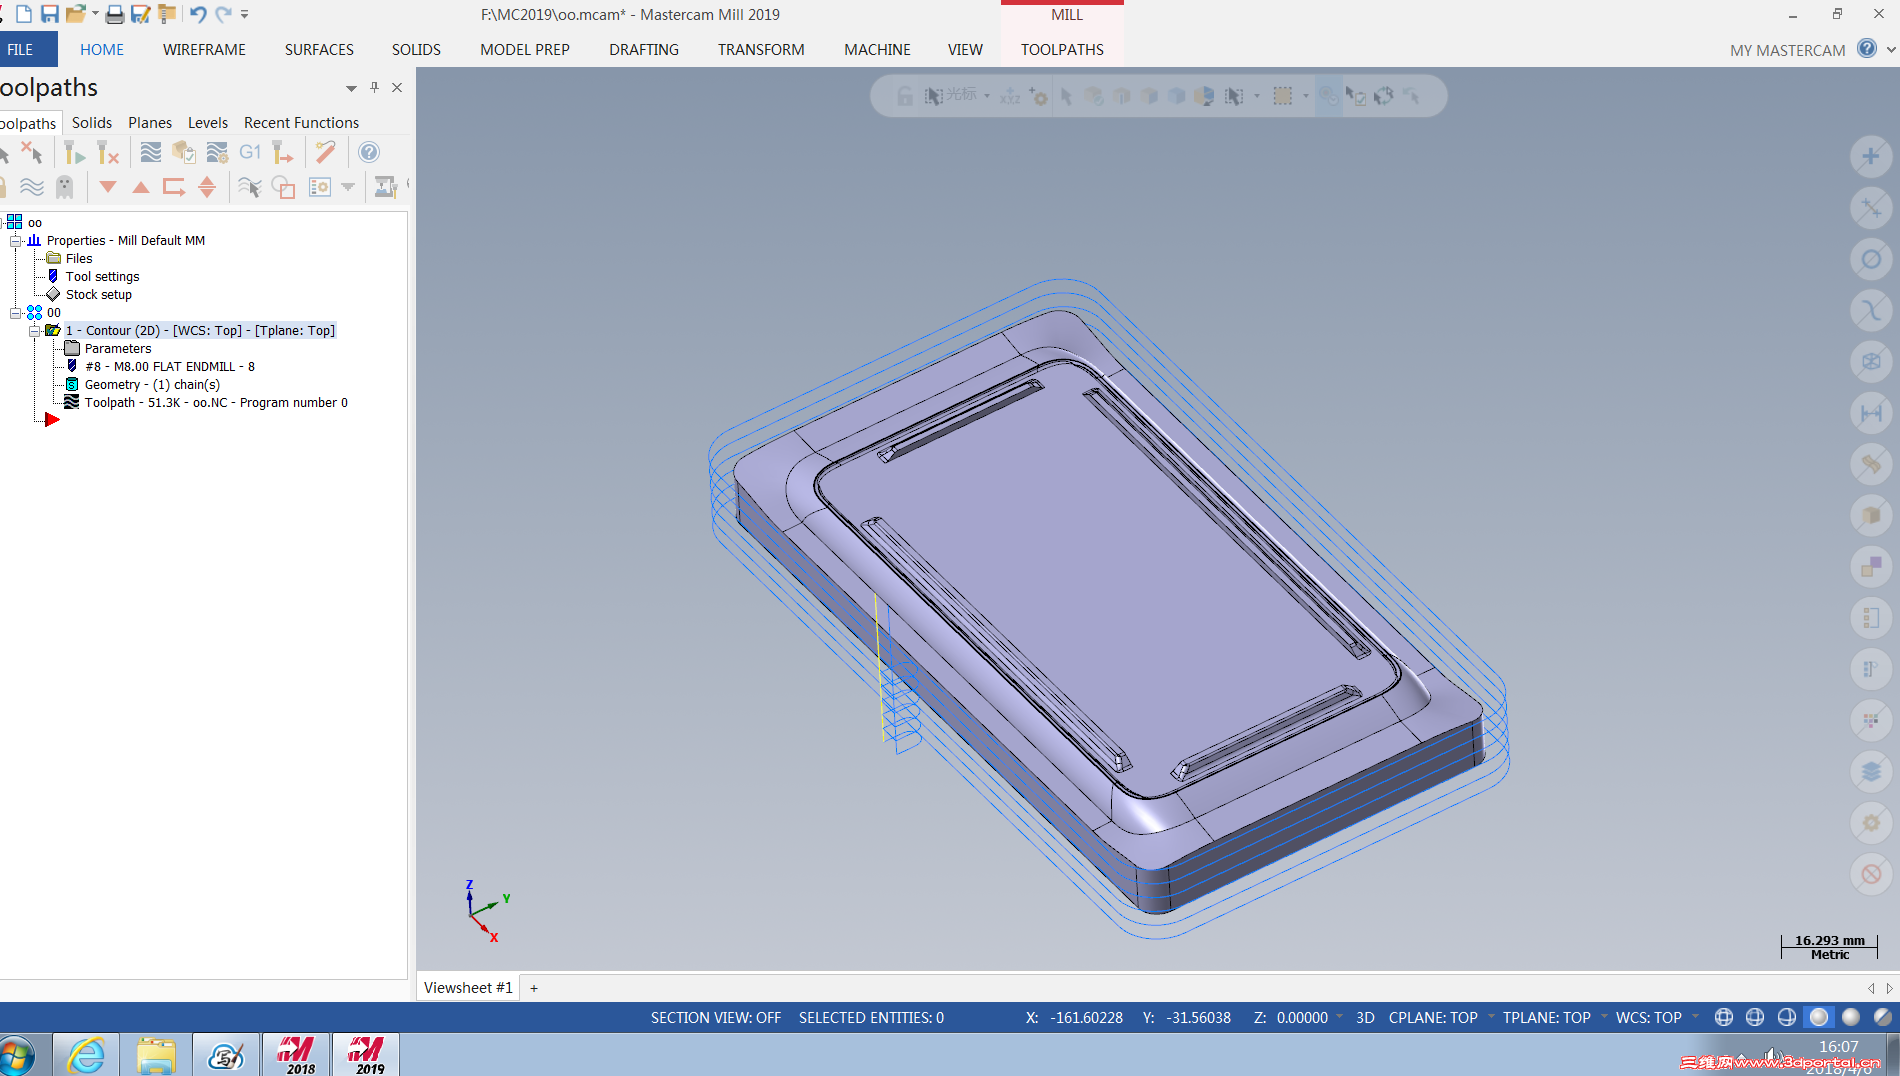Screen dimensions: 1900x1076
Task: Click the machine simulation icon
Action: [x=385, y=187]
